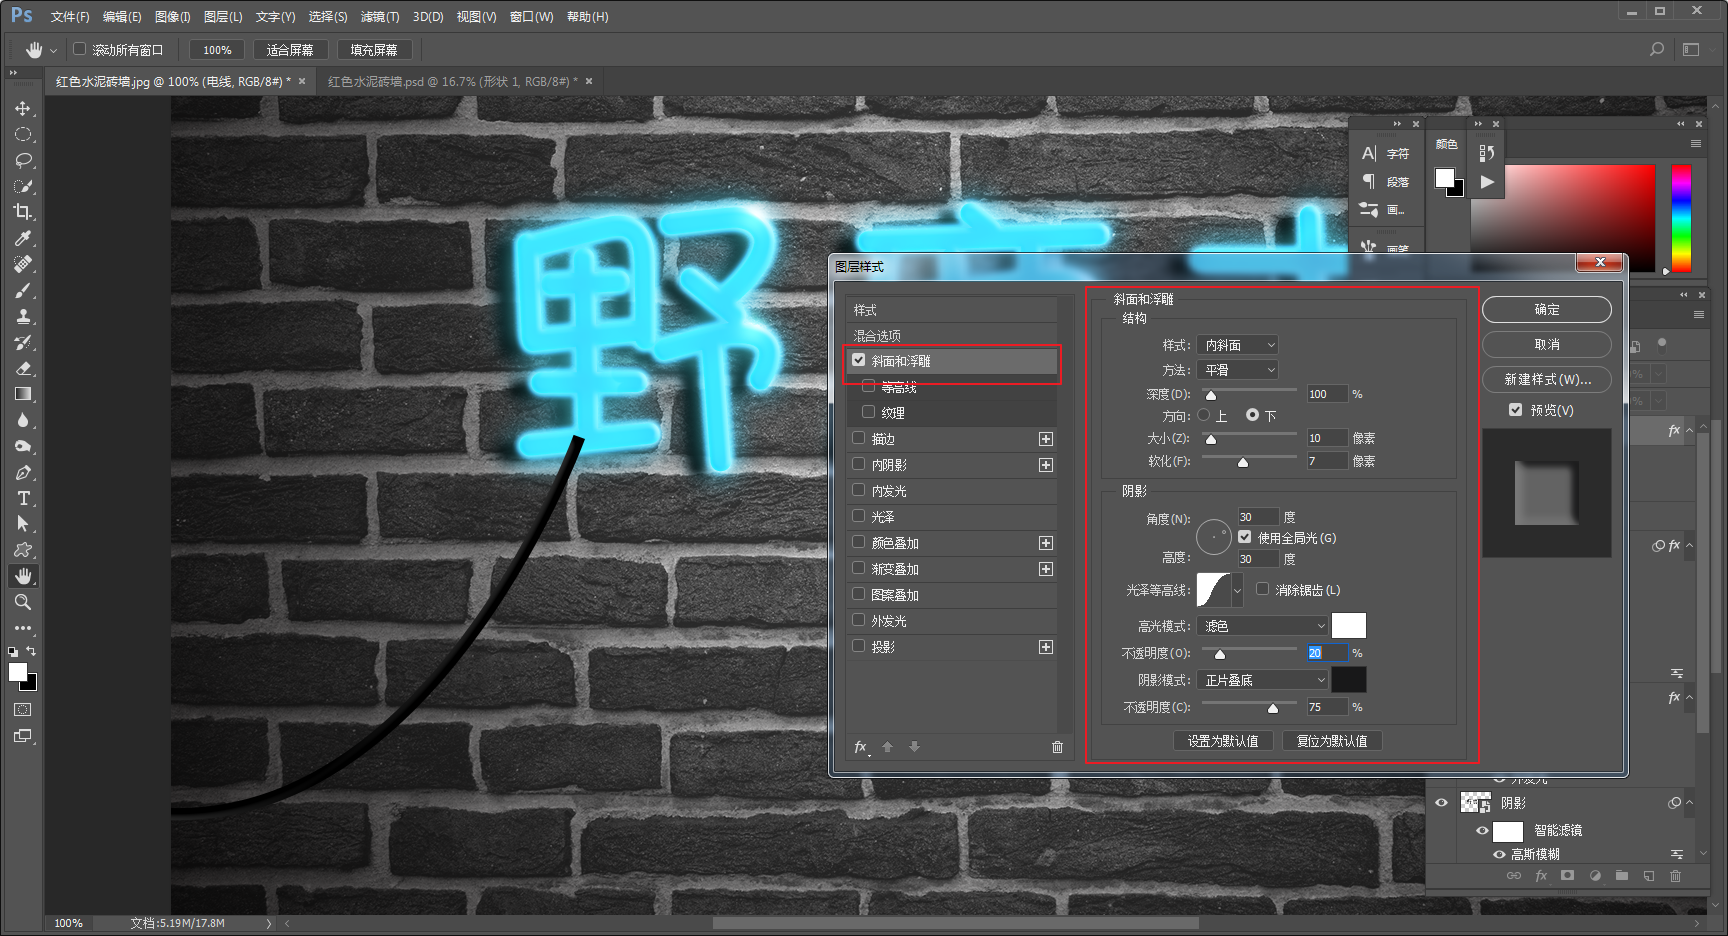Hide the 阴影 layer with eye icon
The height and width of the screenshot is (936, 1728).
click(1441, 803)
